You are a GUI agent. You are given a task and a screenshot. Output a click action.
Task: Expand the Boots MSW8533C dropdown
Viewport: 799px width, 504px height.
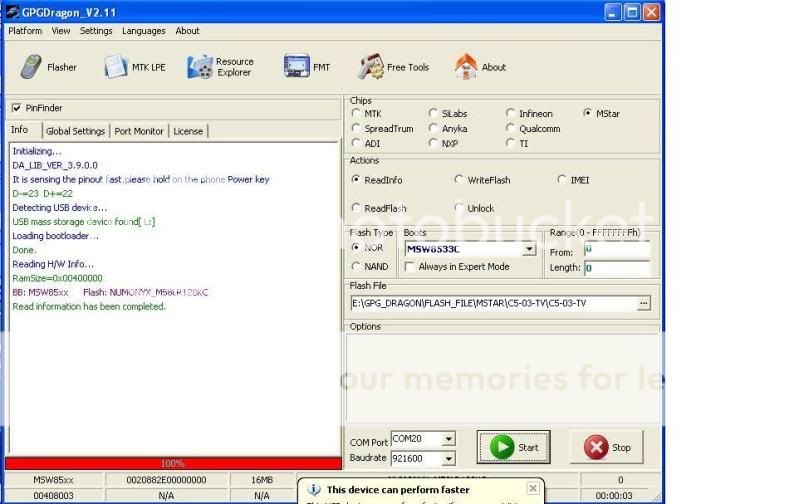coord(529,249)
